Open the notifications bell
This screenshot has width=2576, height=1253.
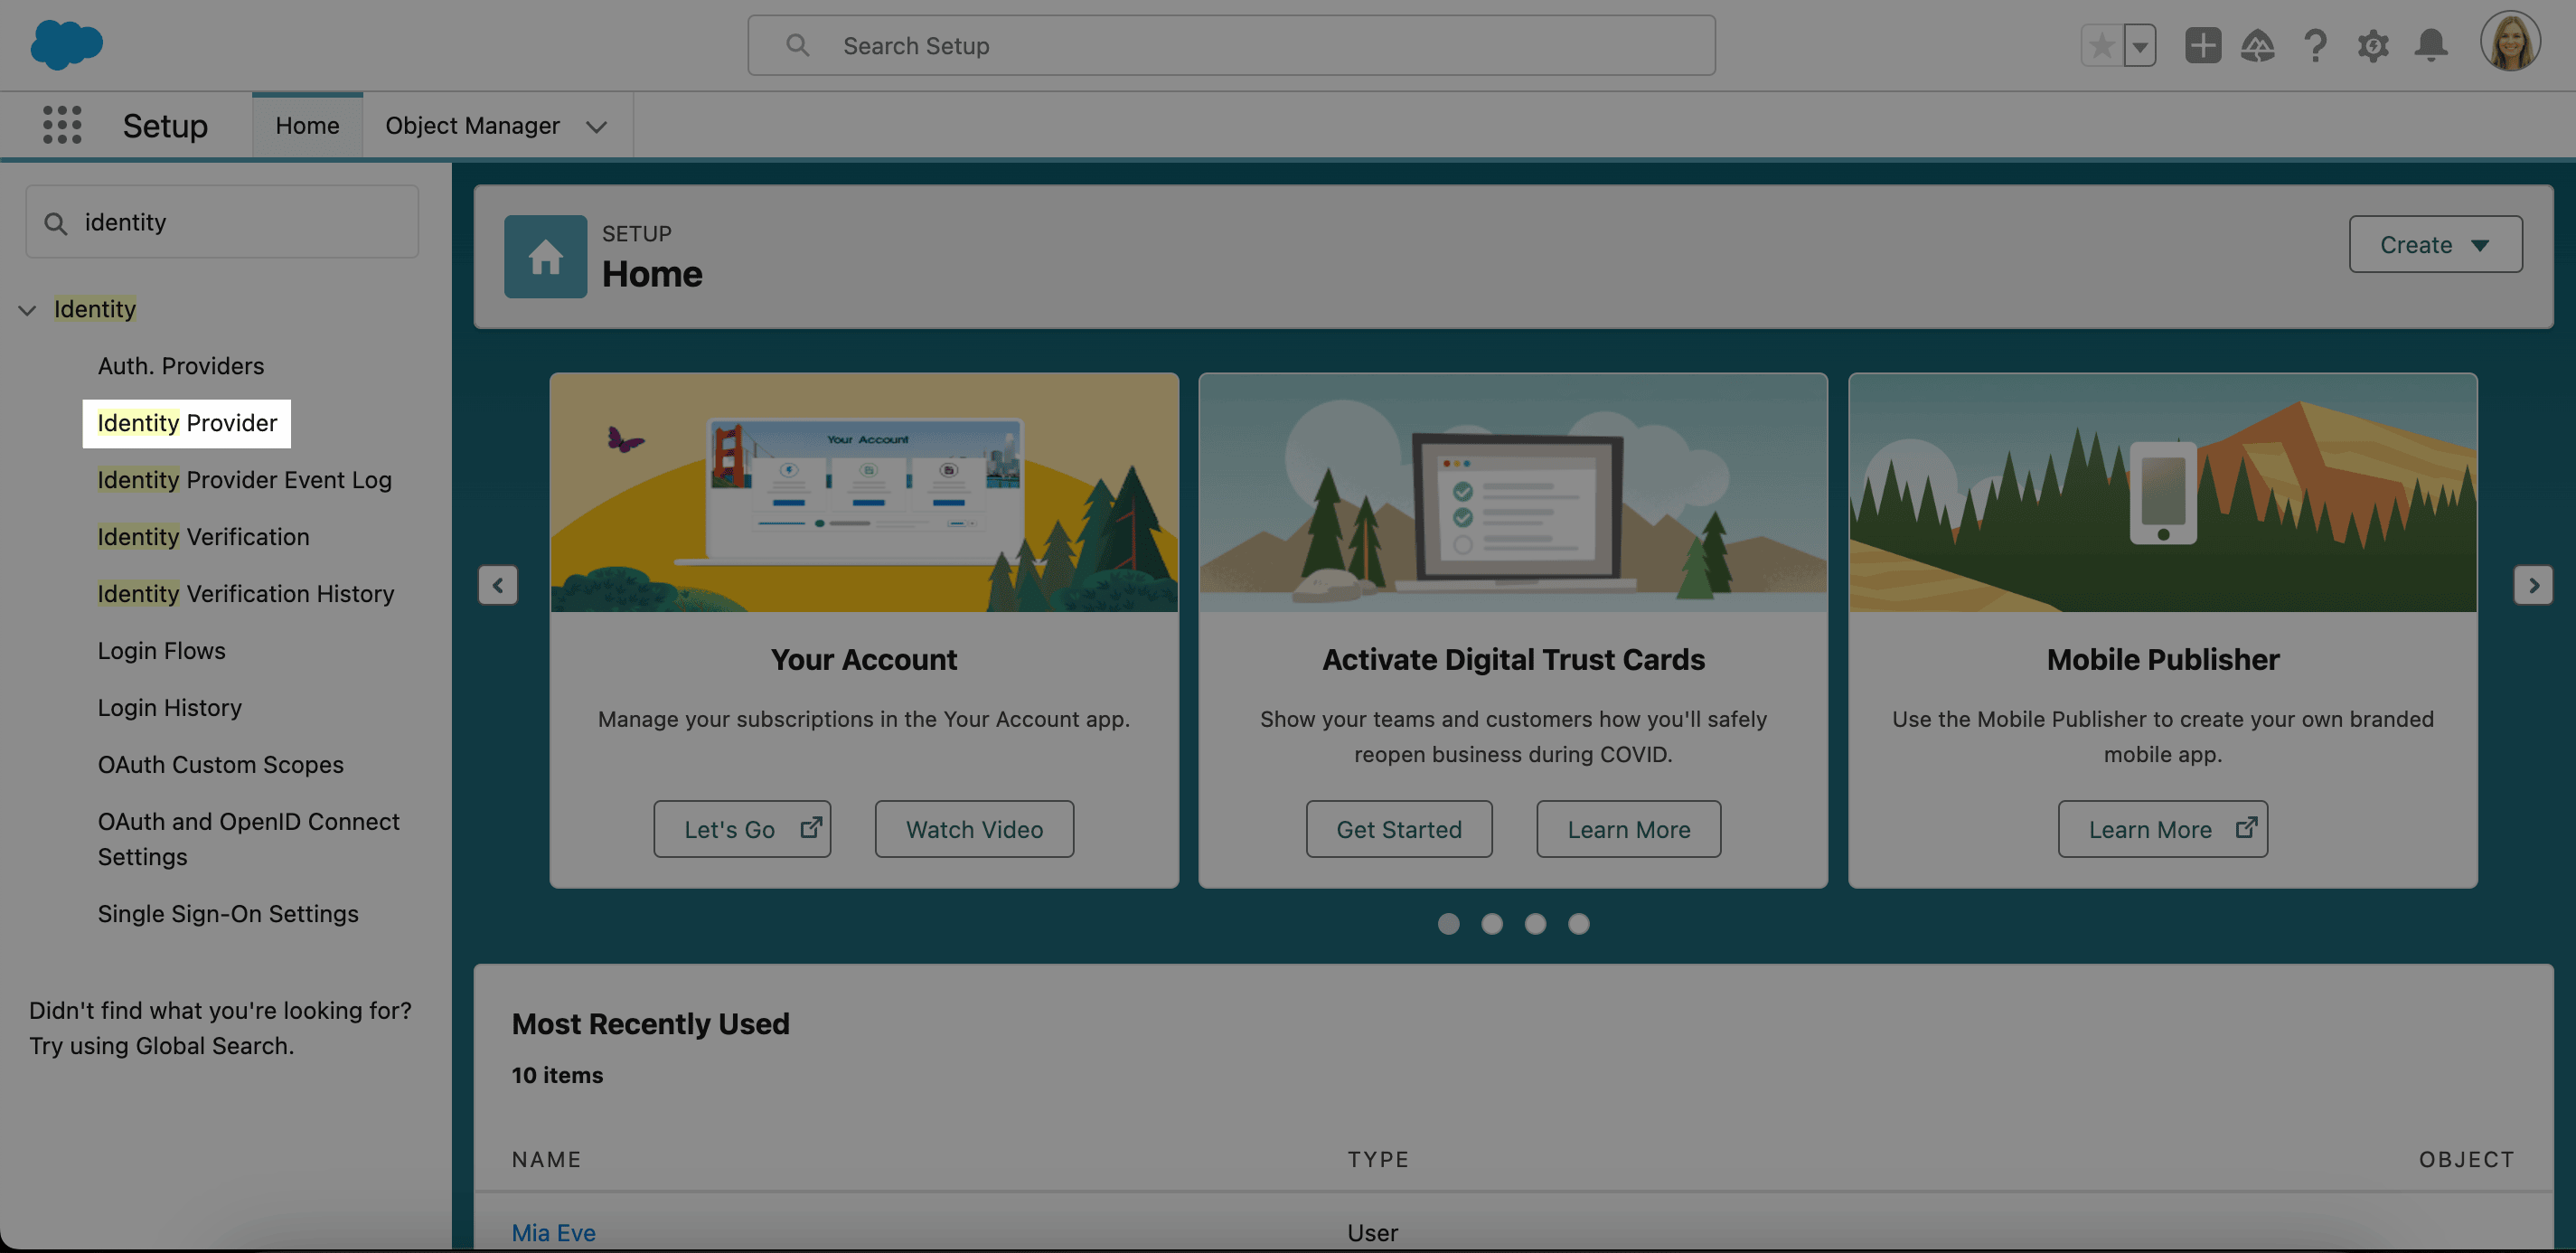(x=2431, y=45)
